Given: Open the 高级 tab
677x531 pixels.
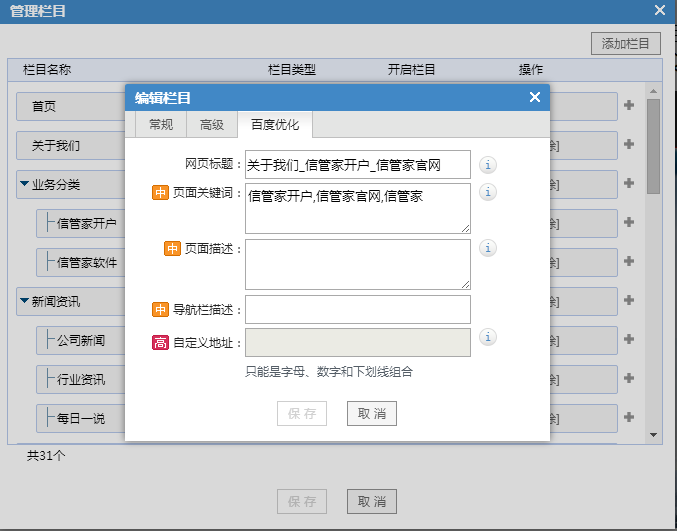Looking at the screenshot, I should tap(212, 125).
